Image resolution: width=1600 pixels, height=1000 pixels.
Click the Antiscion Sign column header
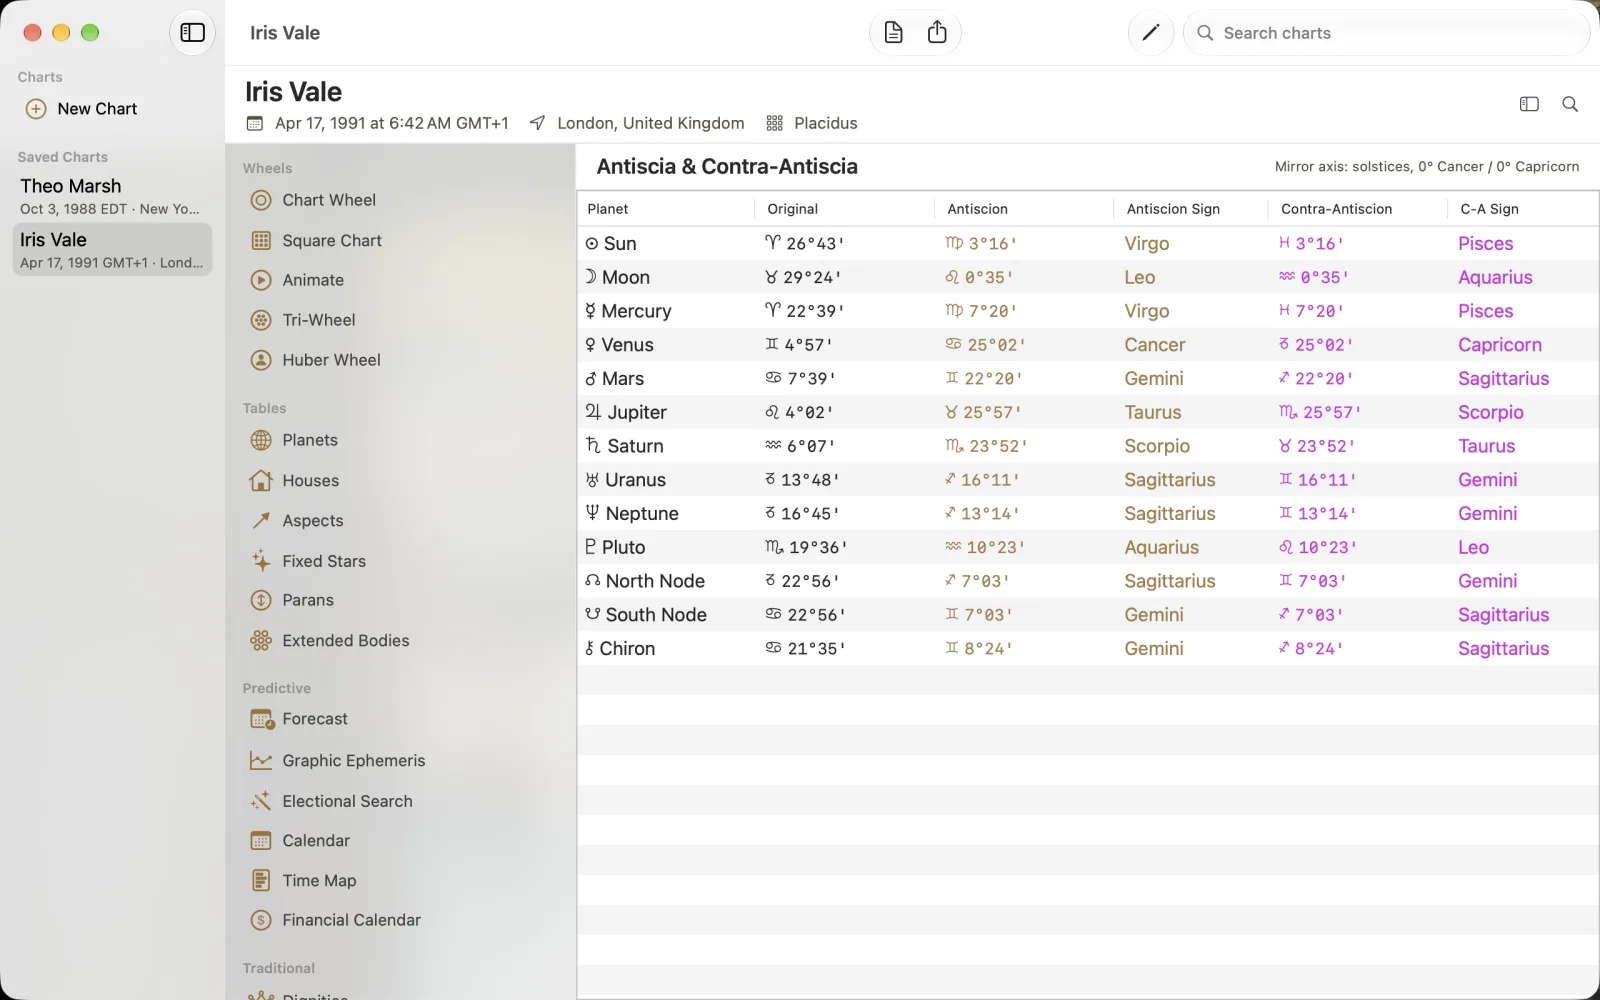1191,209
